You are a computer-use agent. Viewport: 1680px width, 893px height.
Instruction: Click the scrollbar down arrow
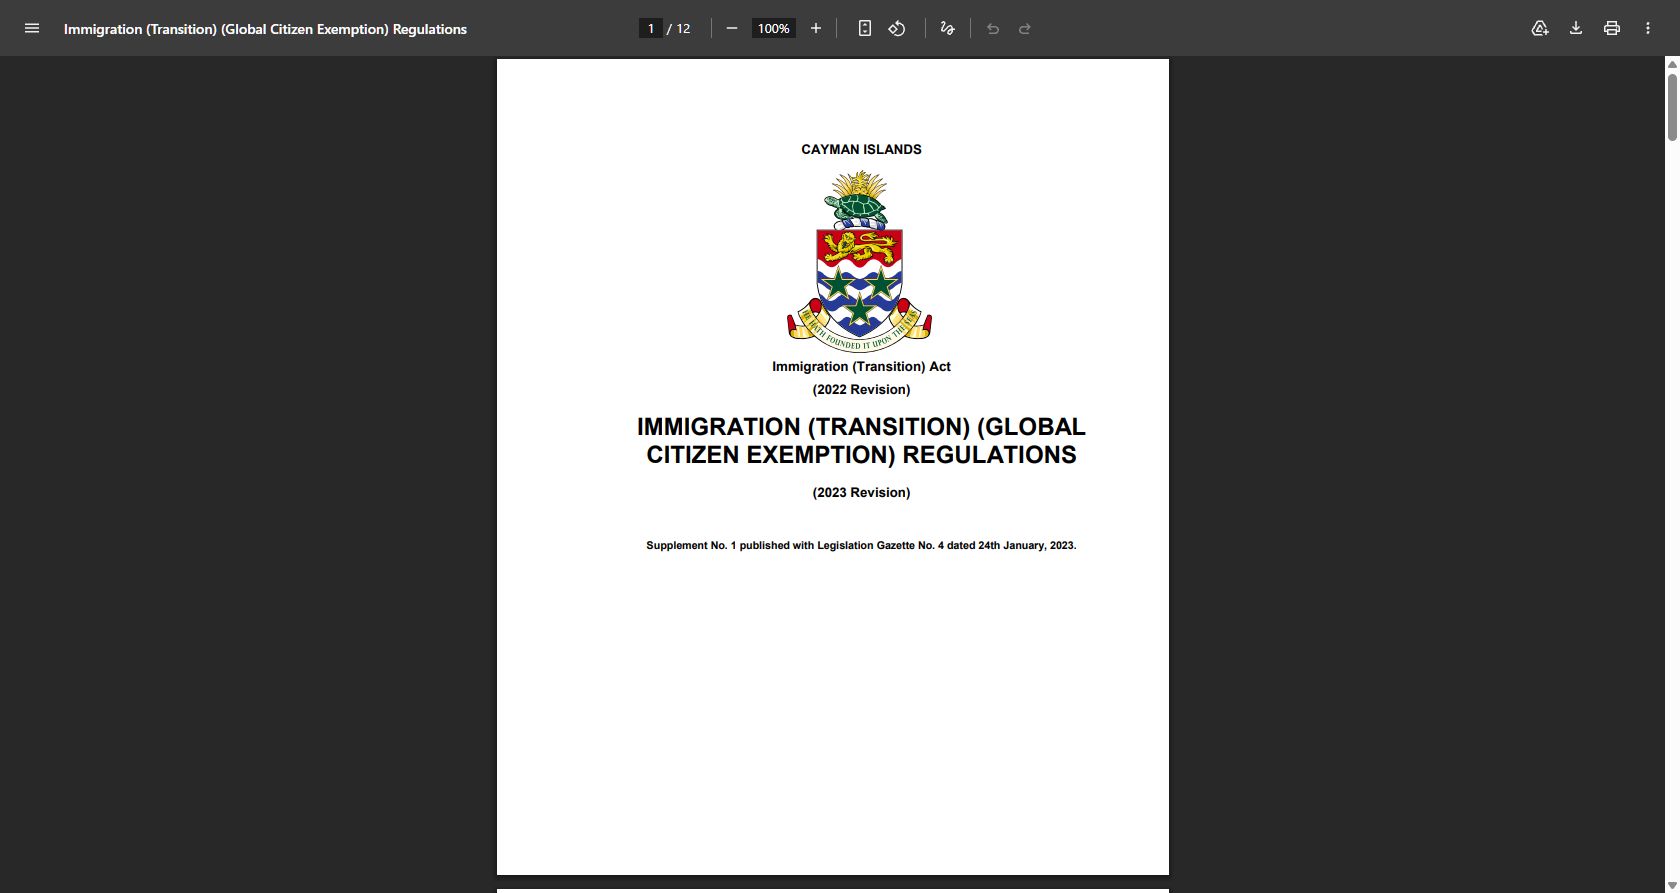tap(1671, 886)
